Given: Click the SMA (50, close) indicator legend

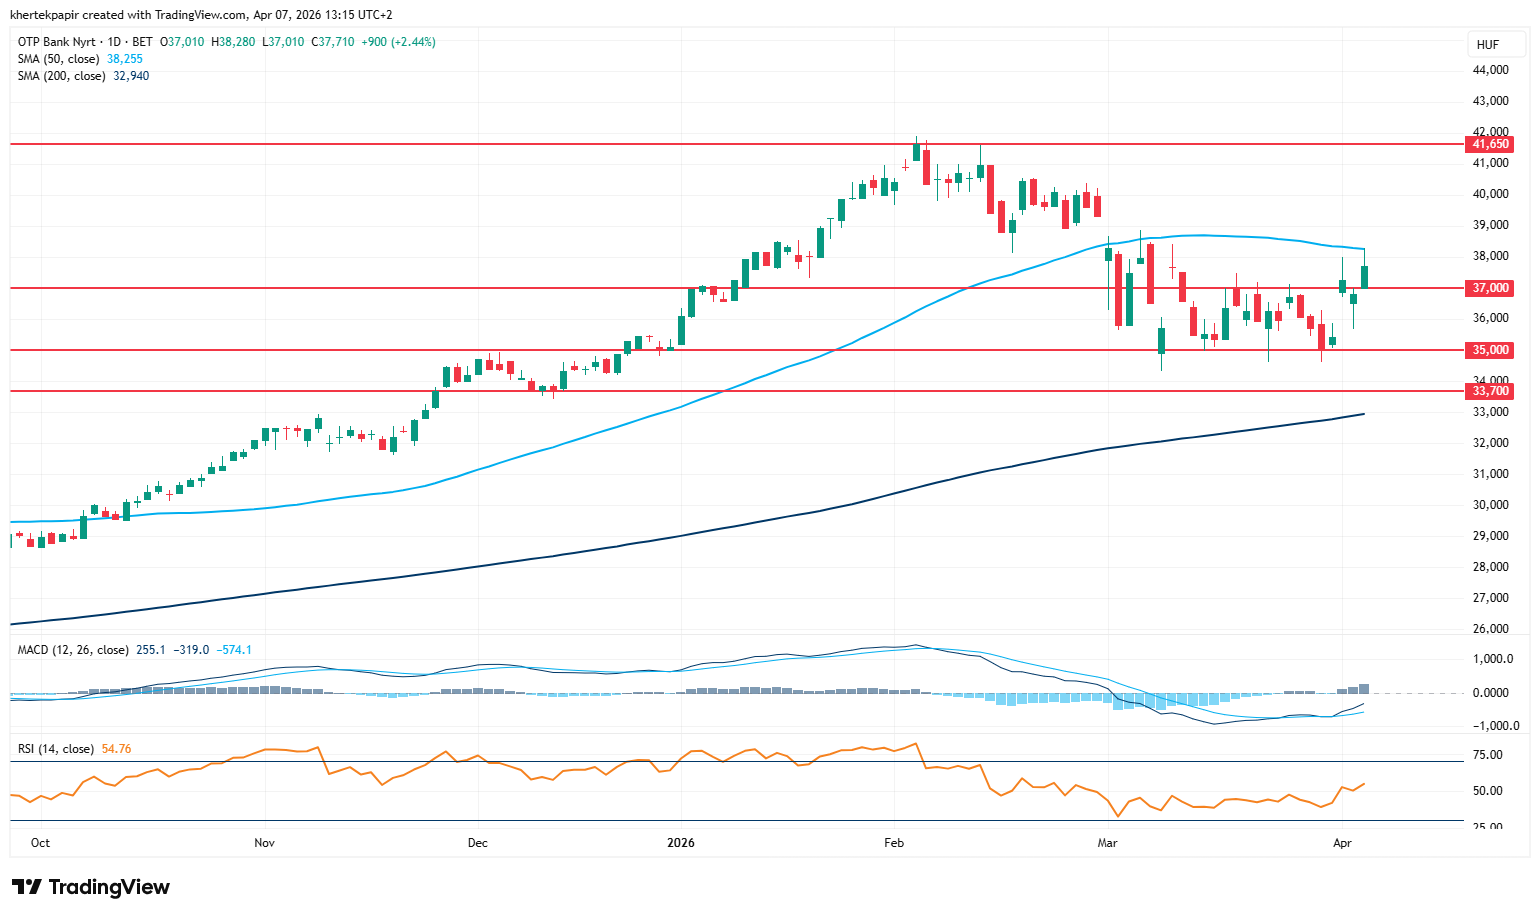Looking at the screenshot, I should 58,59.
